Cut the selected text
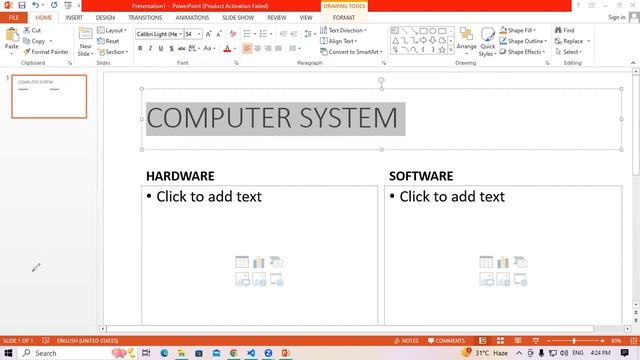The width and height of the screenshot is (640, 360). click(x=32, y=30)
